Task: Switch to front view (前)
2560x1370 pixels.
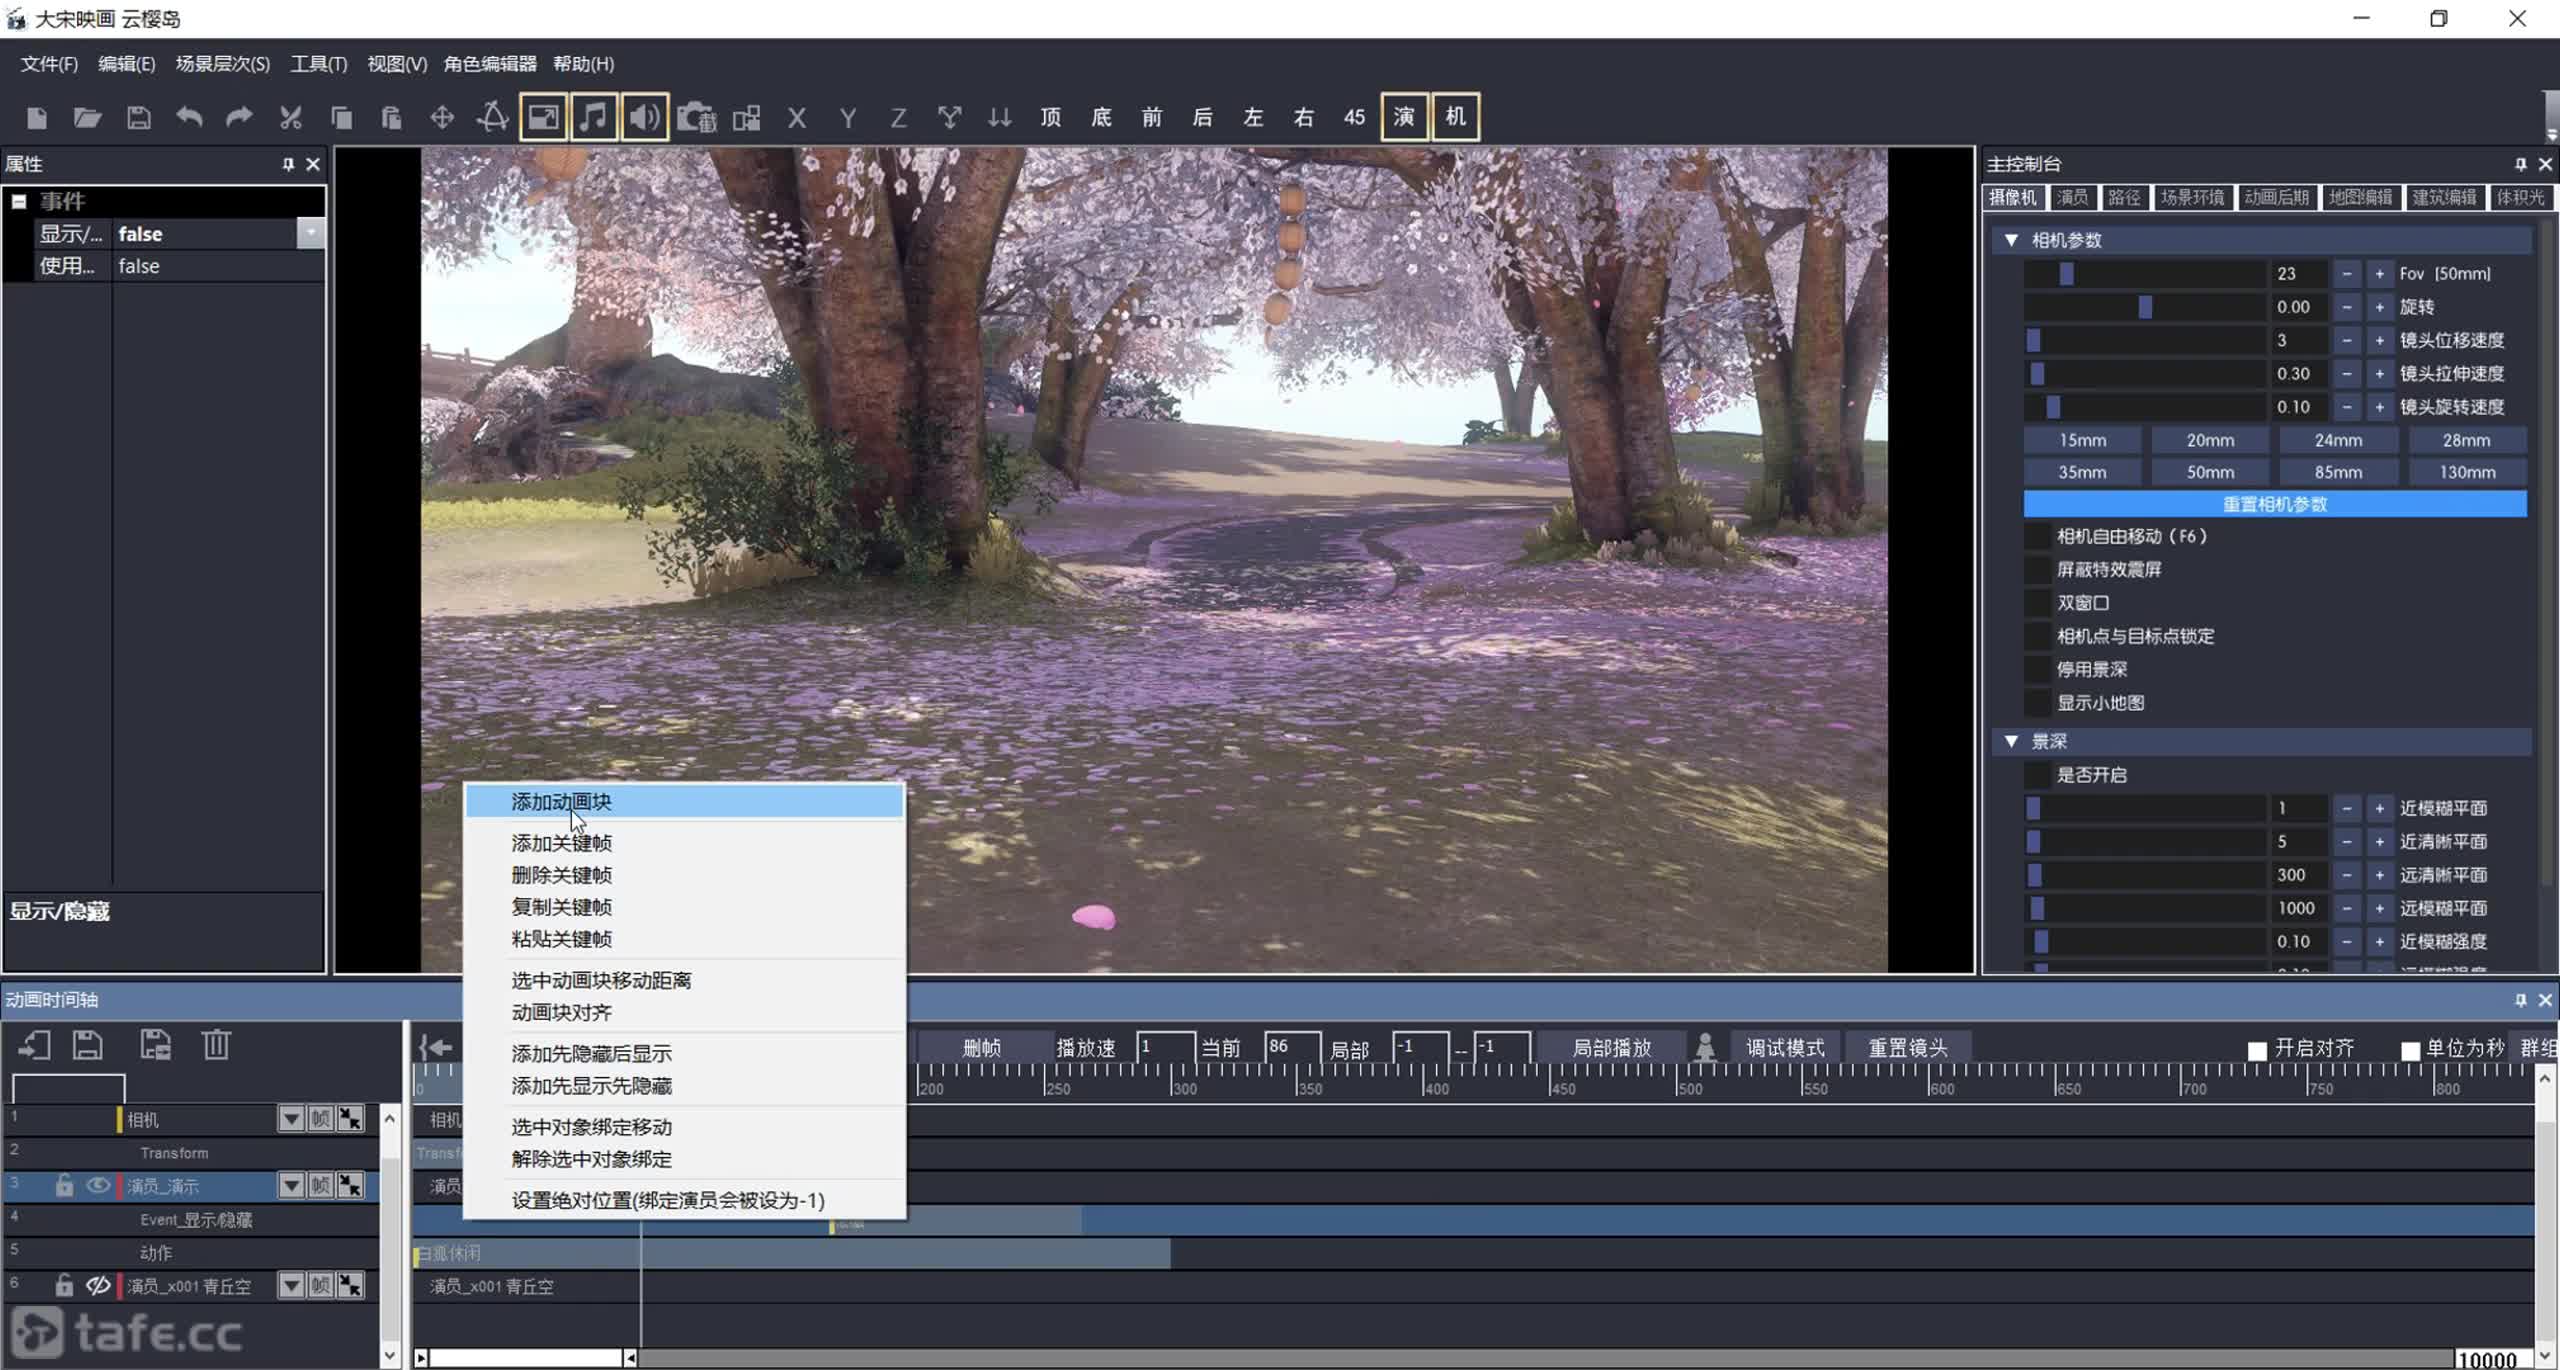Action: tap(1152, 118)
